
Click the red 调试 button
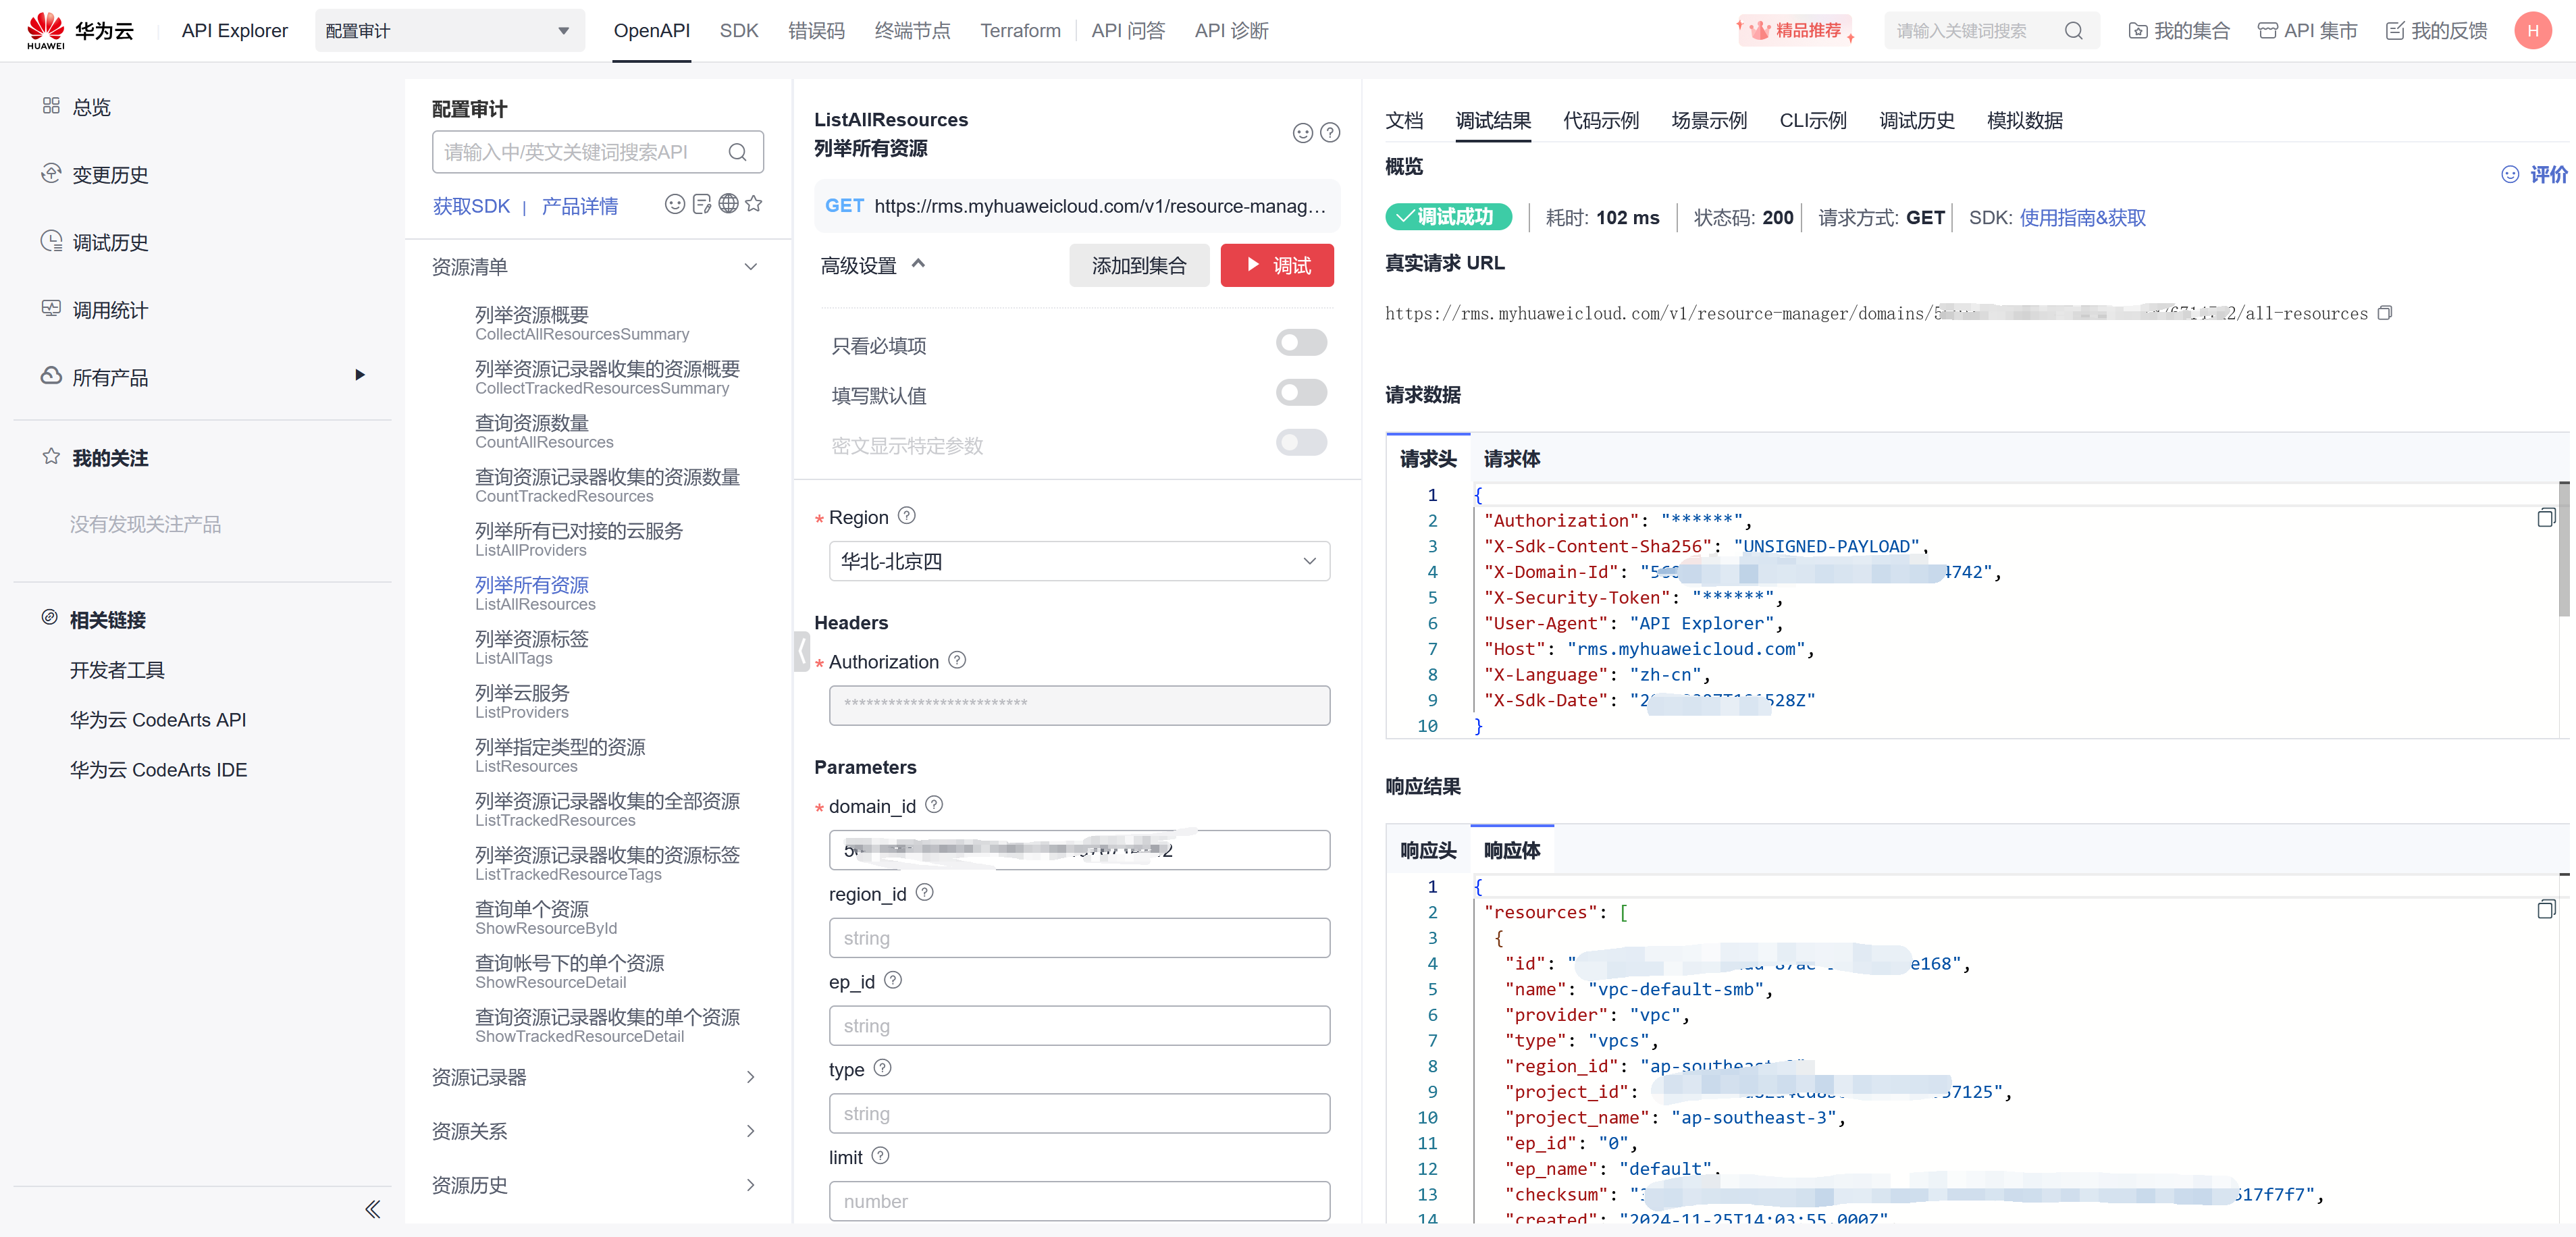[1276, 265]
